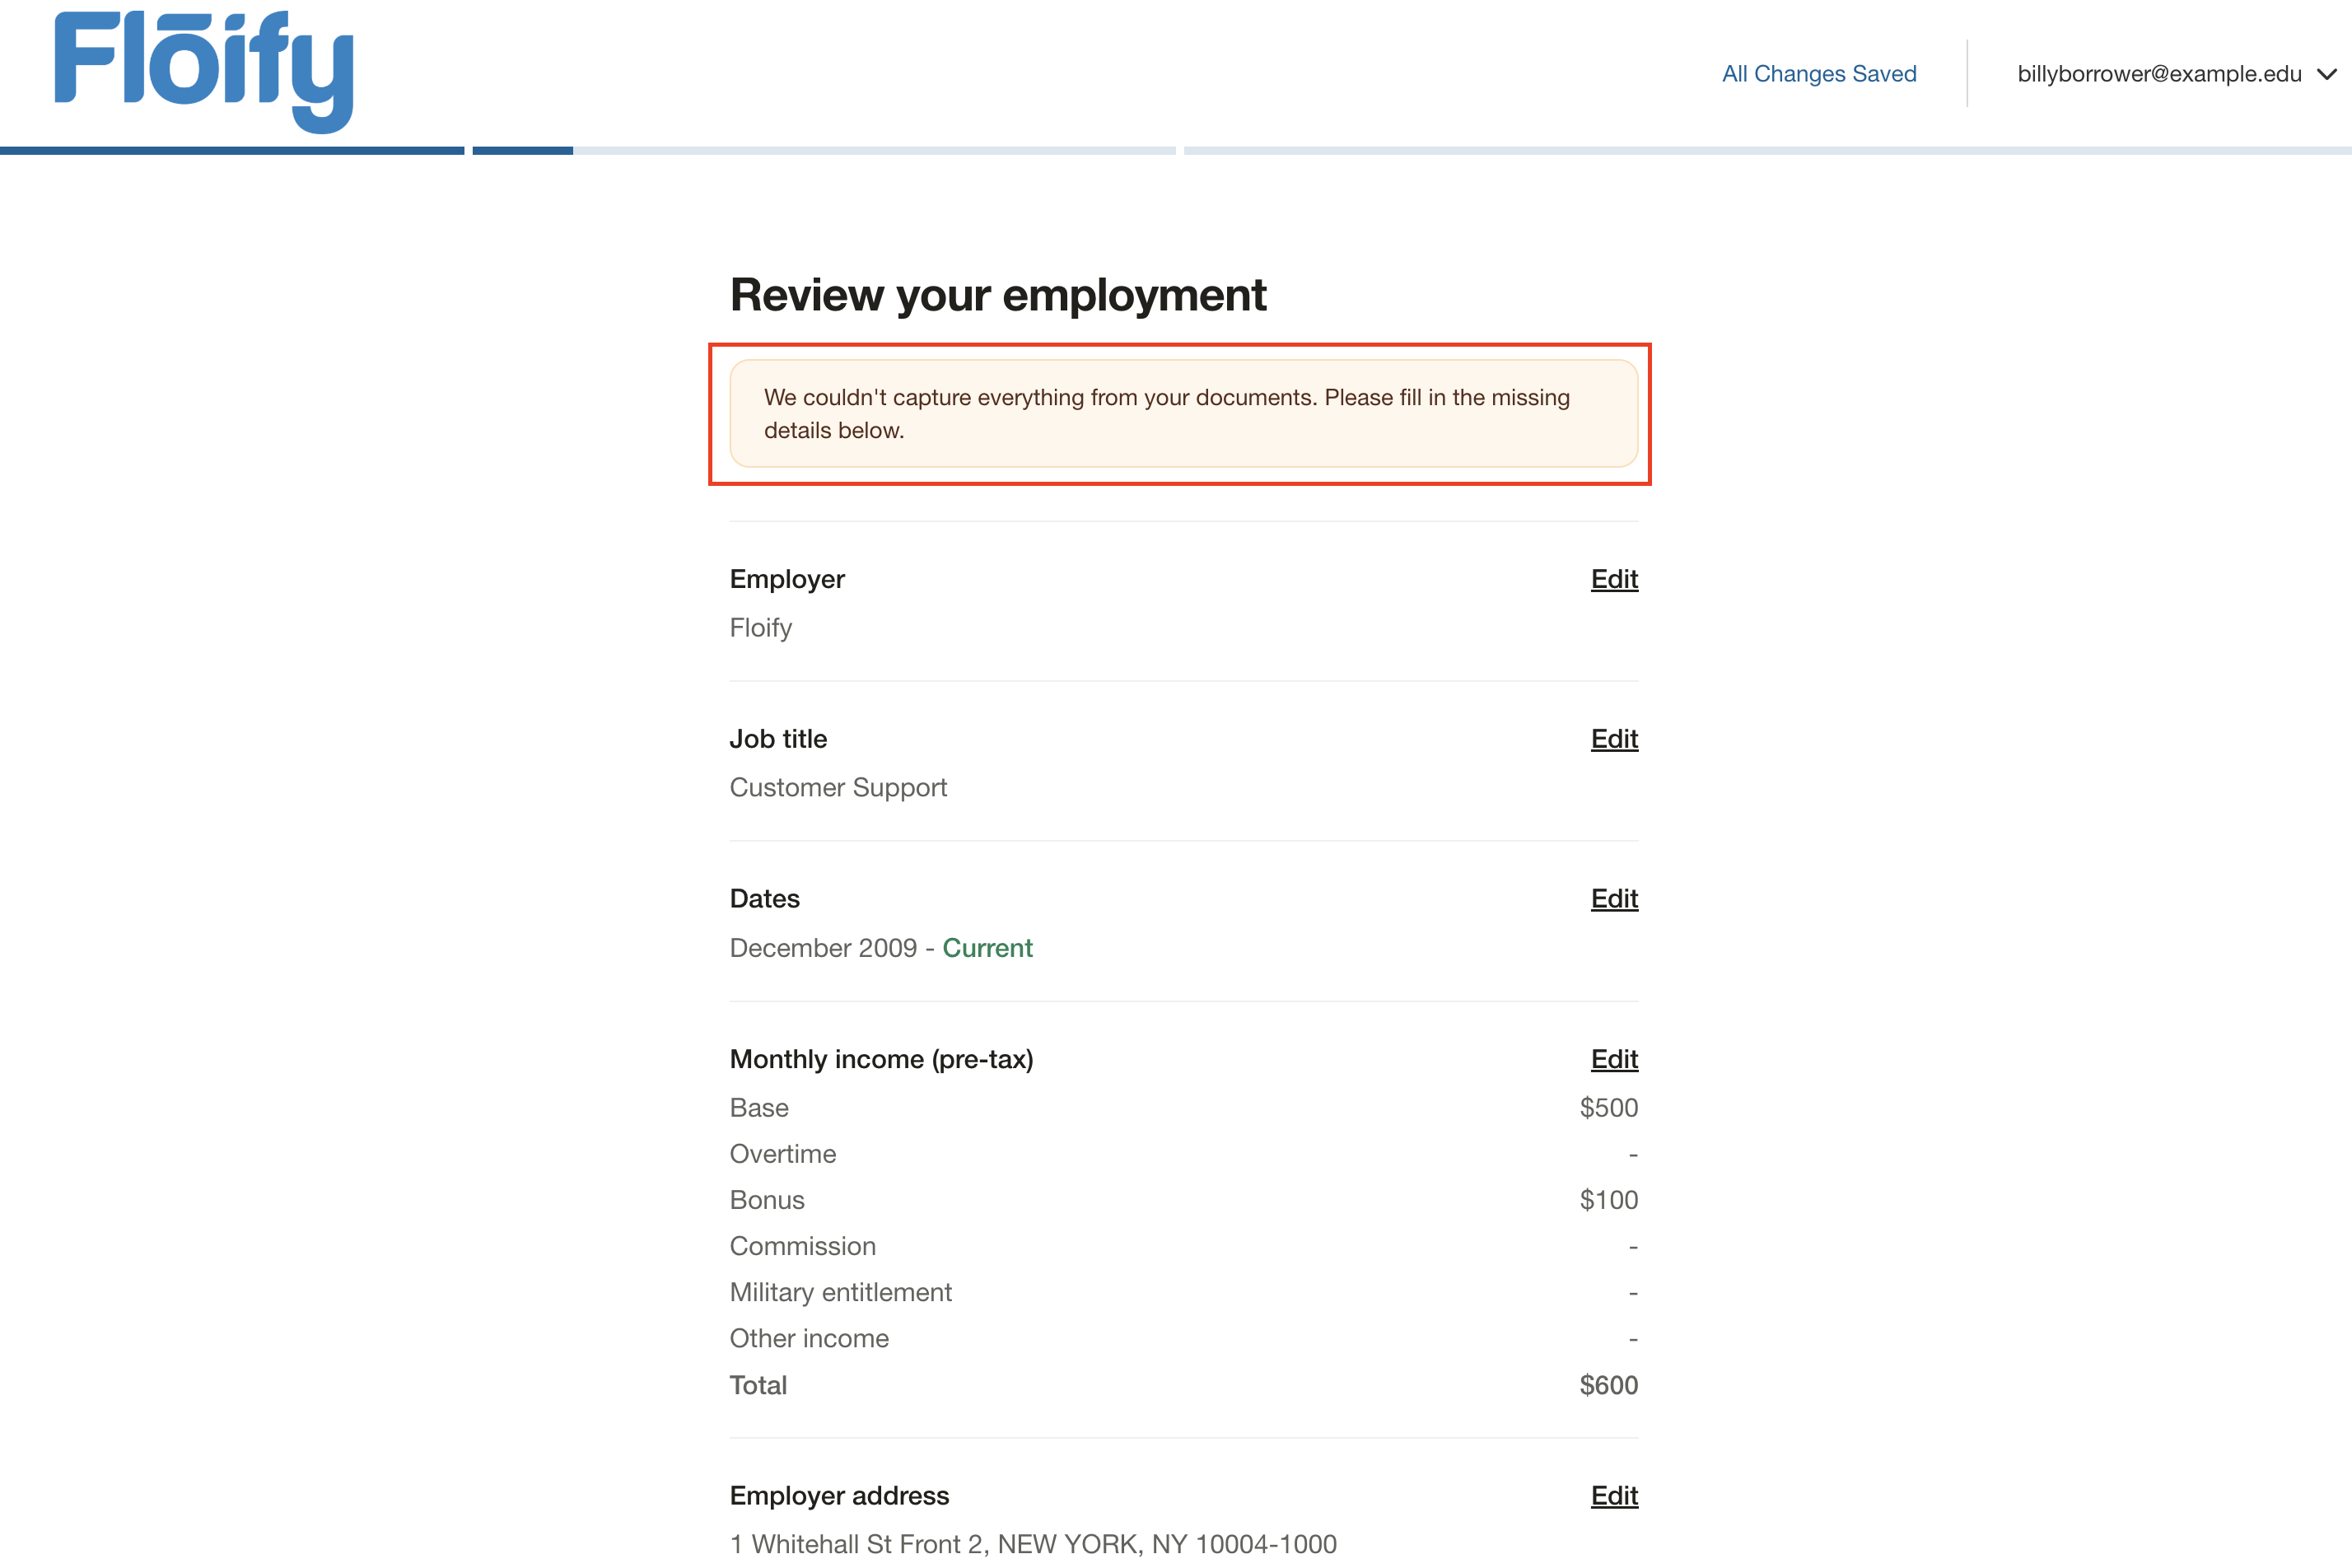Viewport: 2352px width, 1568px height.
Task: Click billyborrower@example.edu account menu
Action: (x=2159, y=74)
